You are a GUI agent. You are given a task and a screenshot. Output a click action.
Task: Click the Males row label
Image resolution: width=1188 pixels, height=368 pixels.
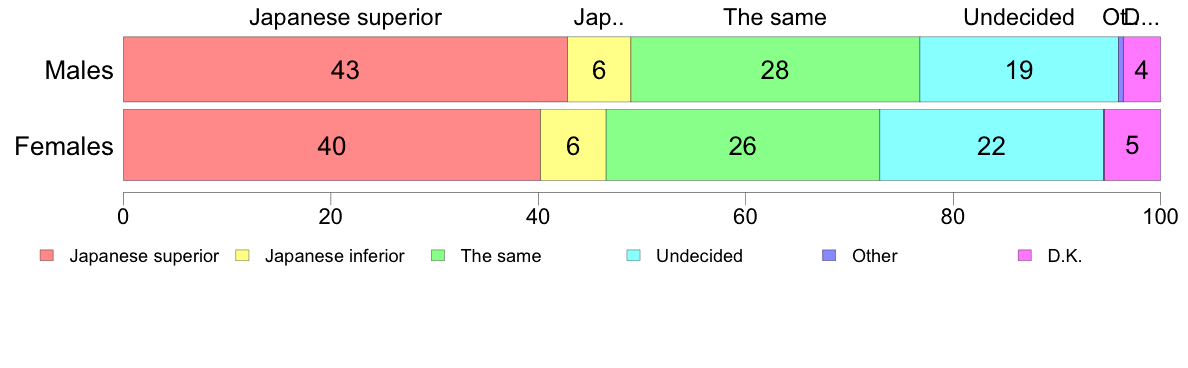click(79, 70)
